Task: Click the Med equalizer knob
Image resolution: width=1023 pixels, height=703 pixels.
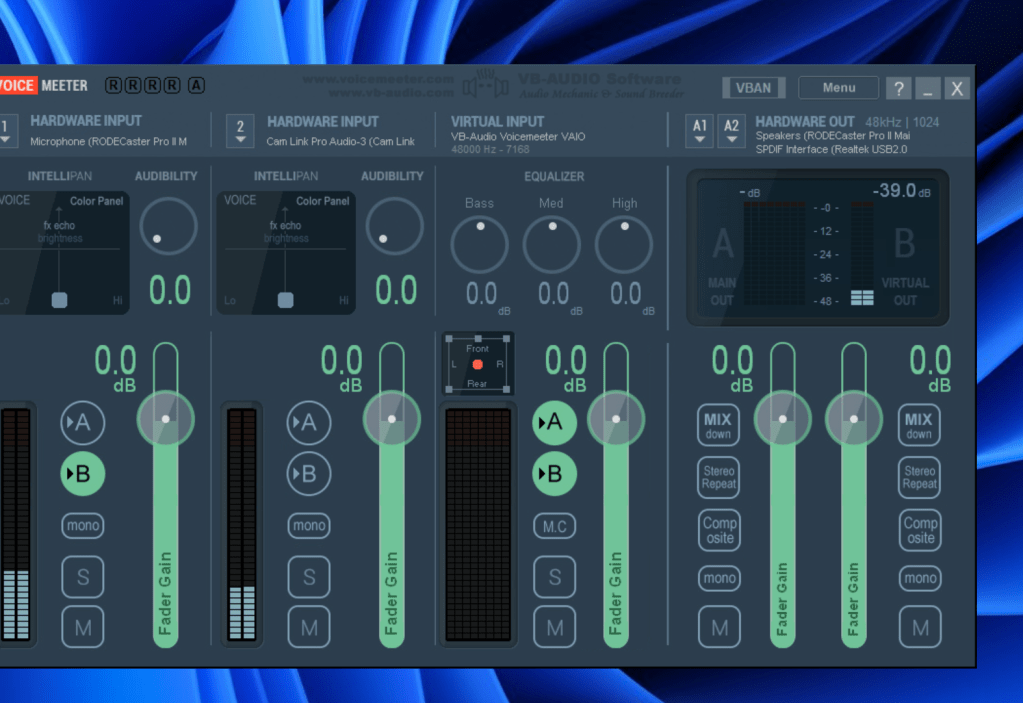Action: click(x=552, y=245)
